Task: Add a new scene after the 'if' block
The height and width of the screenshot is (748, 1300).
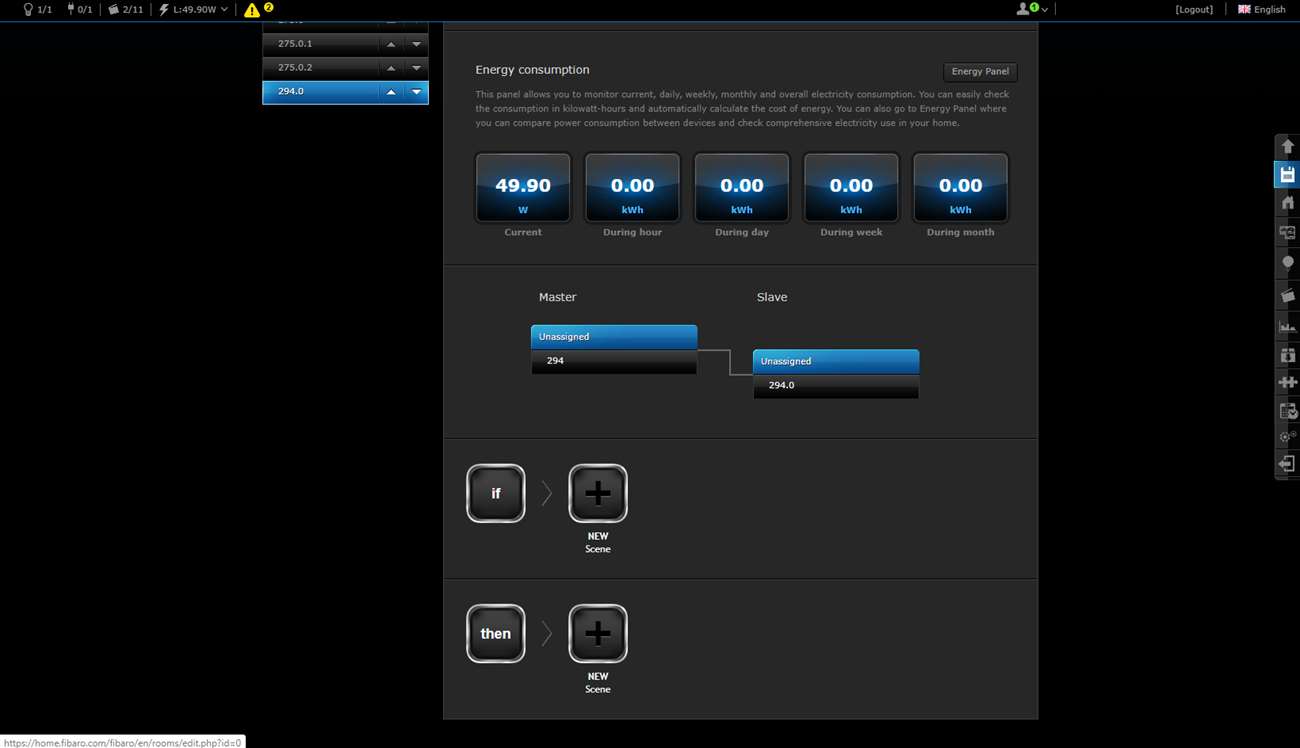Action: click(597, 493)
